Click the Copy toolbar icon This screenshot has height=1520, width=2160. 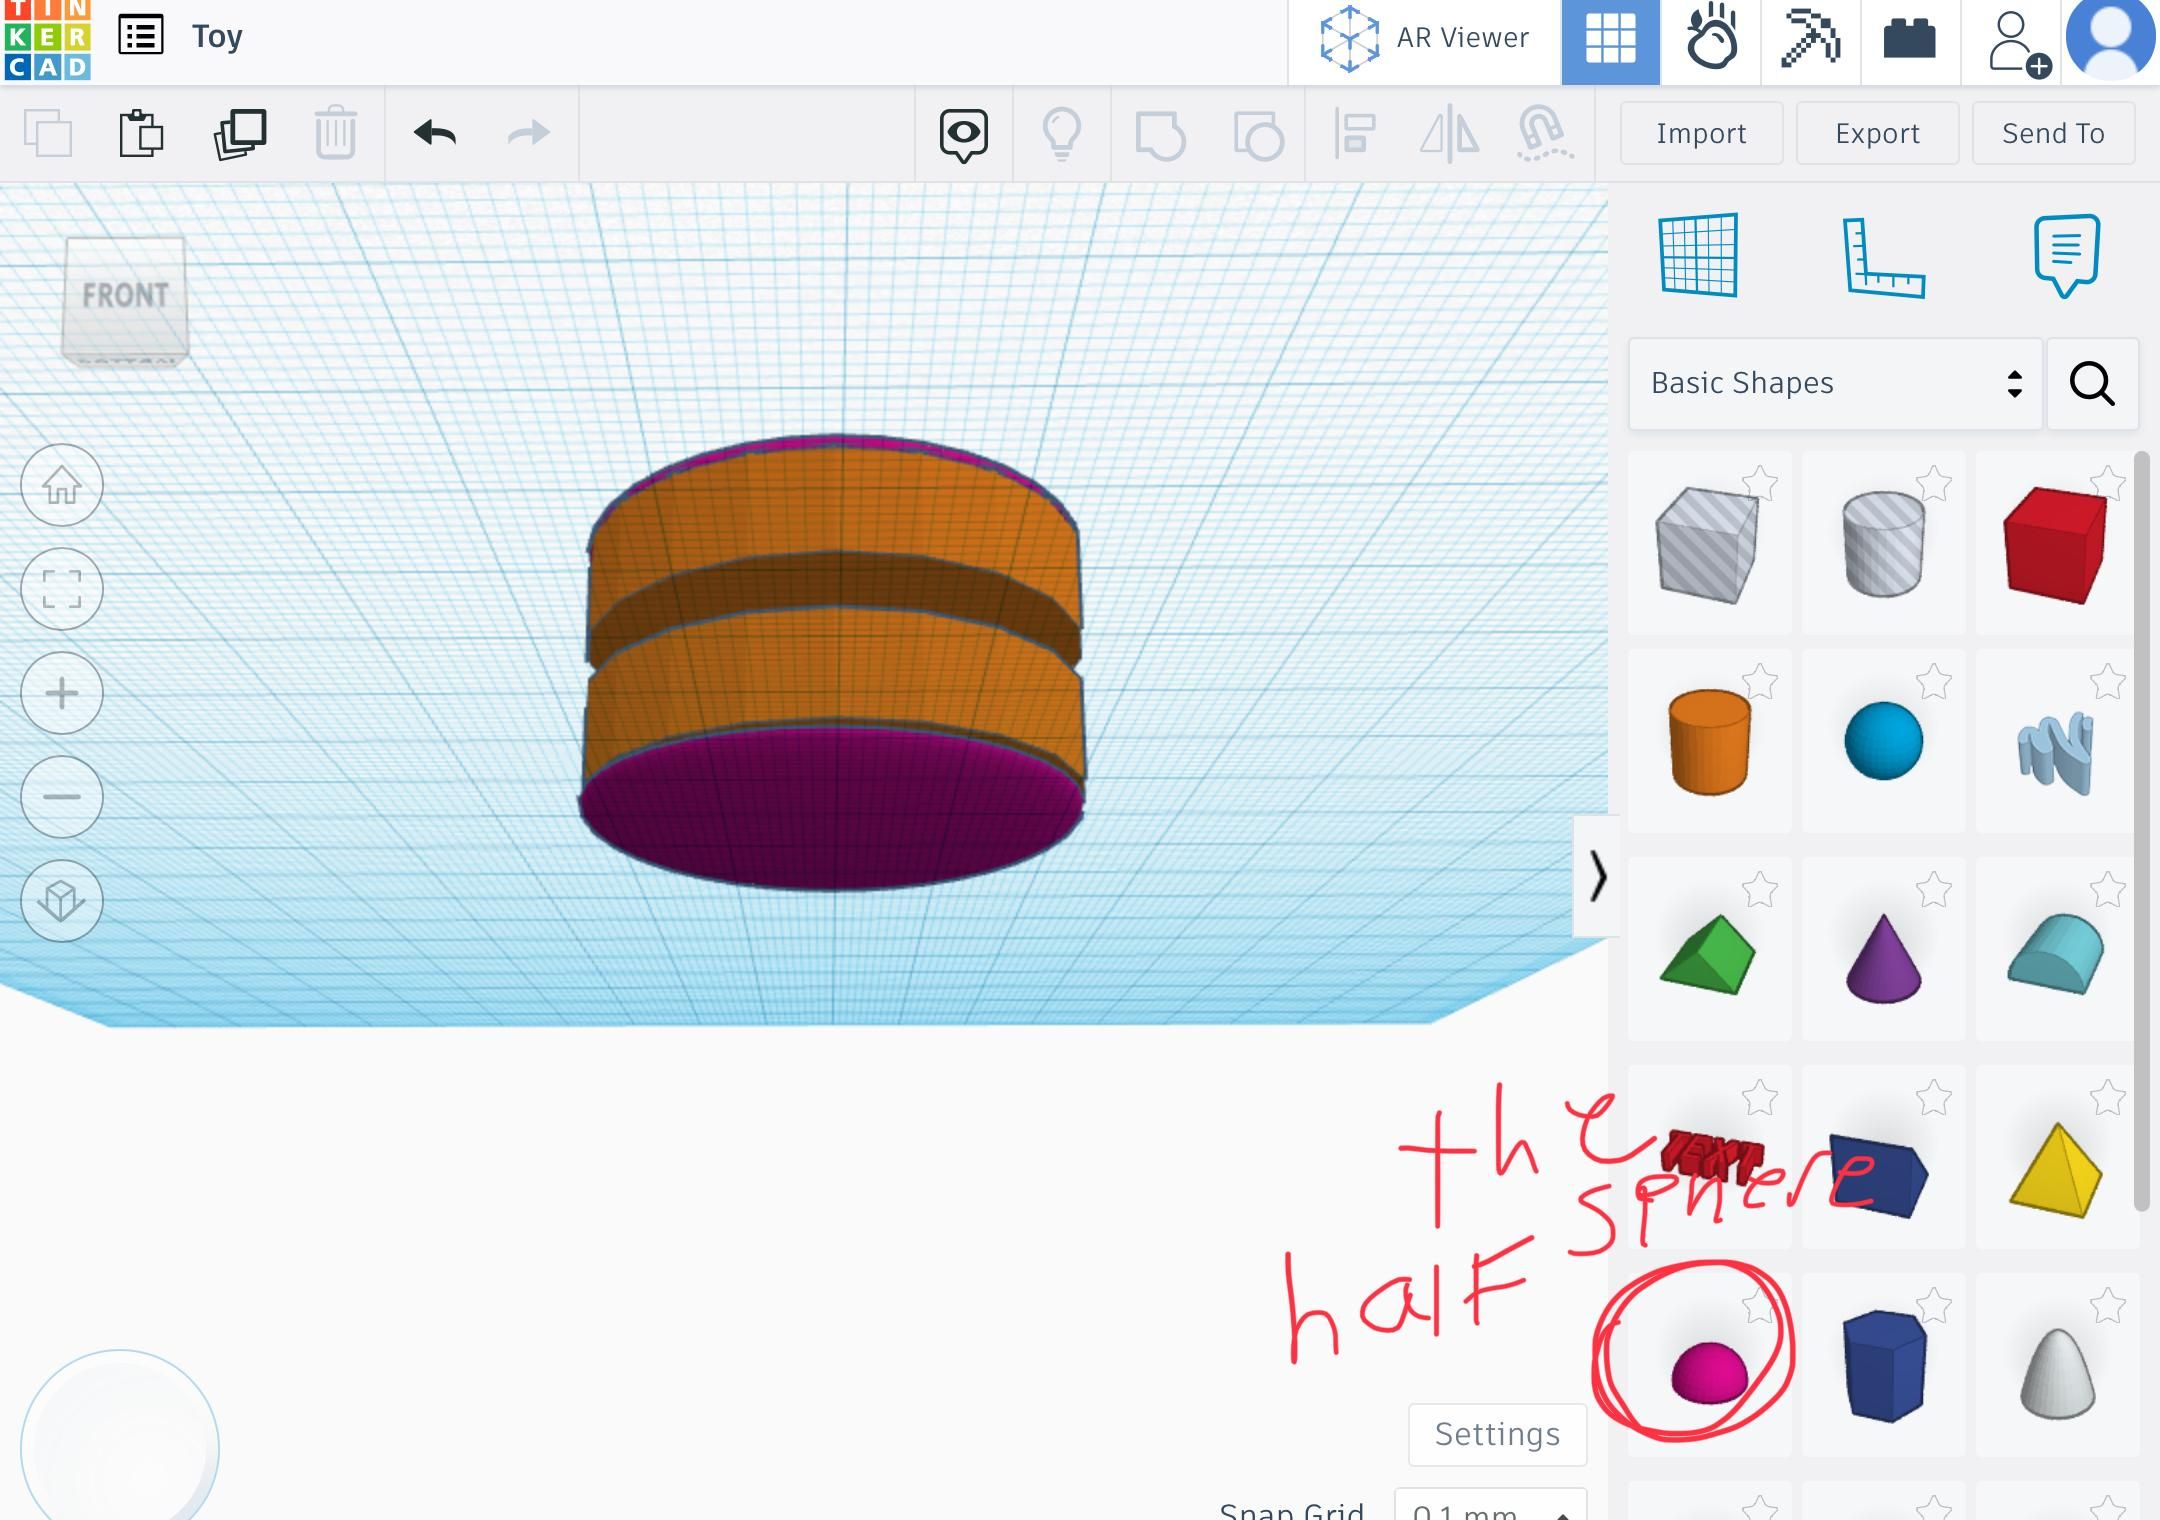(x=48, y=134)
